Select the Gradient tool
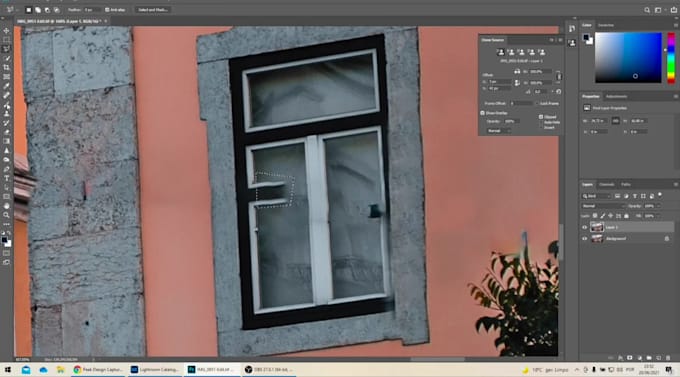The width and height of the screenshot is (680, 377). 7,141
